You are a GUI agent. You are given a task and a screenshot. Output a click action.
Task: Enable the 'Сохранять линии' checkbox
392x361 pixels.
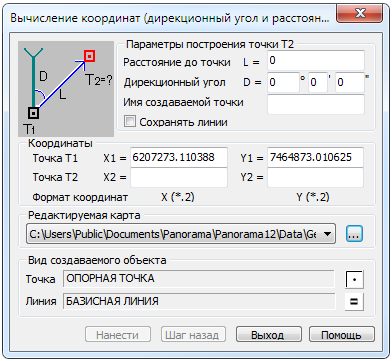[129, 121]
